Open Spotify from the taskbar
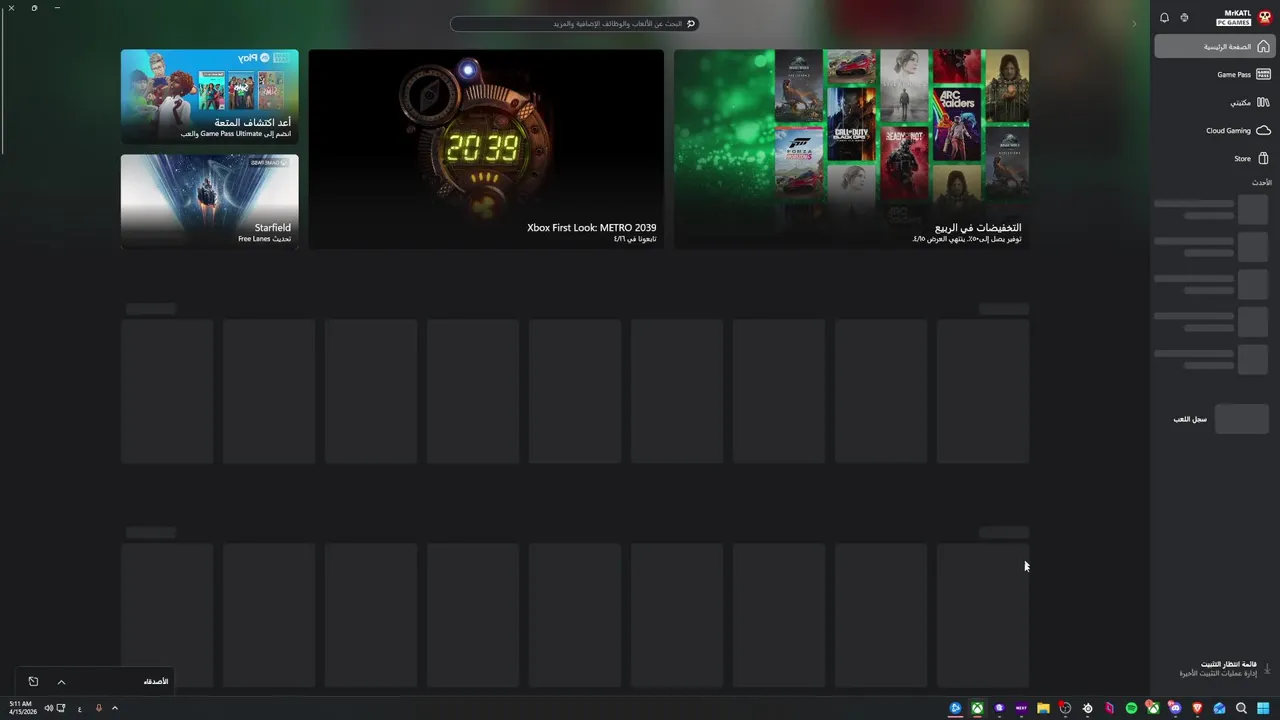This screenshot has height=720, width=1280. click(x=1131, y=708)
